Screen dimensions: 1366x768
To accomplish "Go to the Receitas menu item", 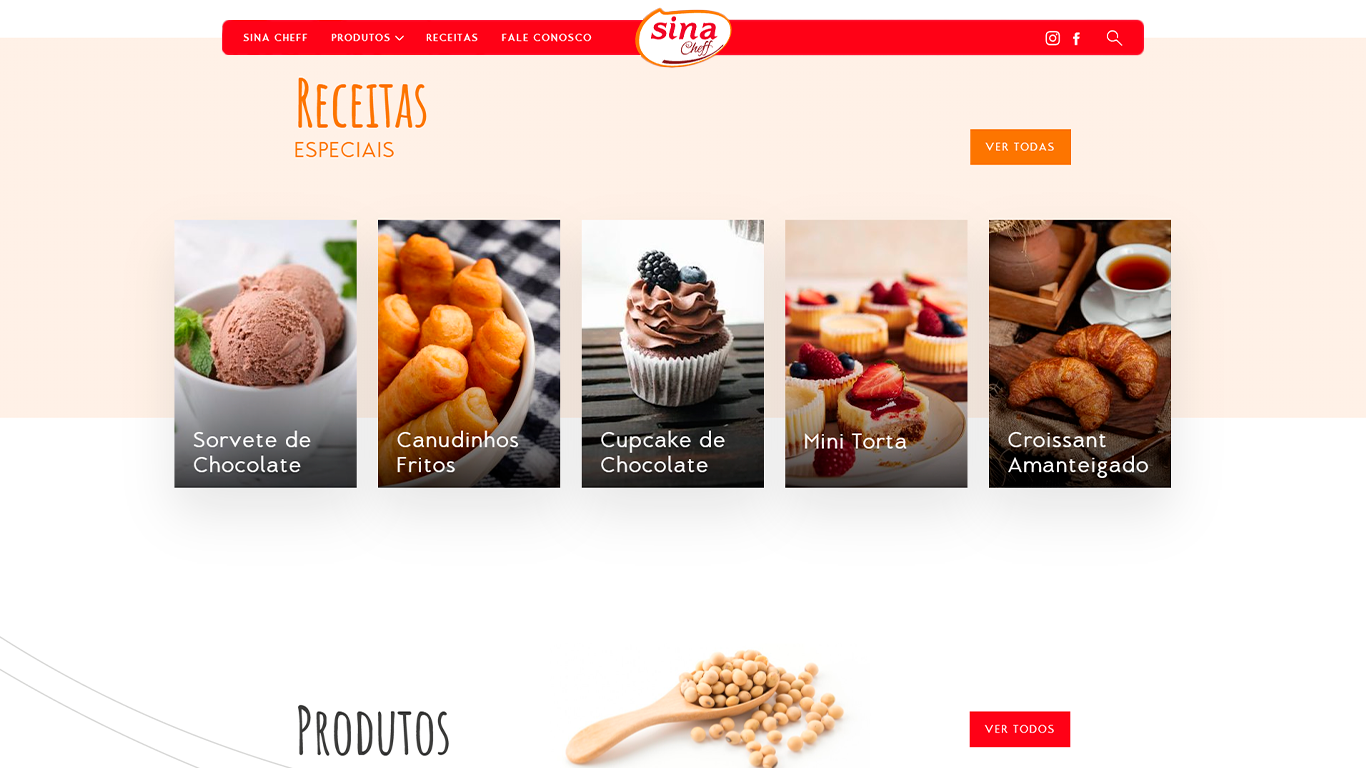I will [x=452, y=38].
